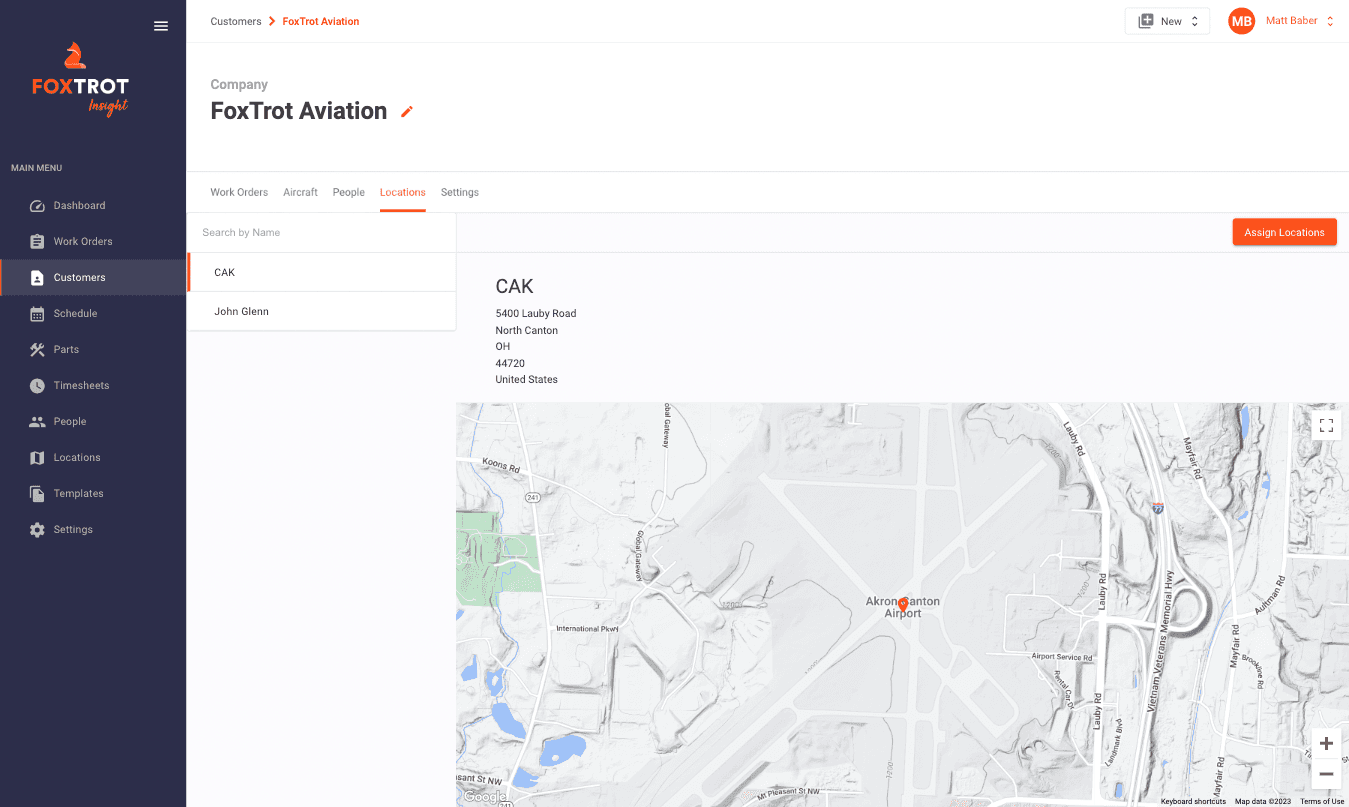Click the Assign Locations button

pyautogui.click(x=1284, y=232)
